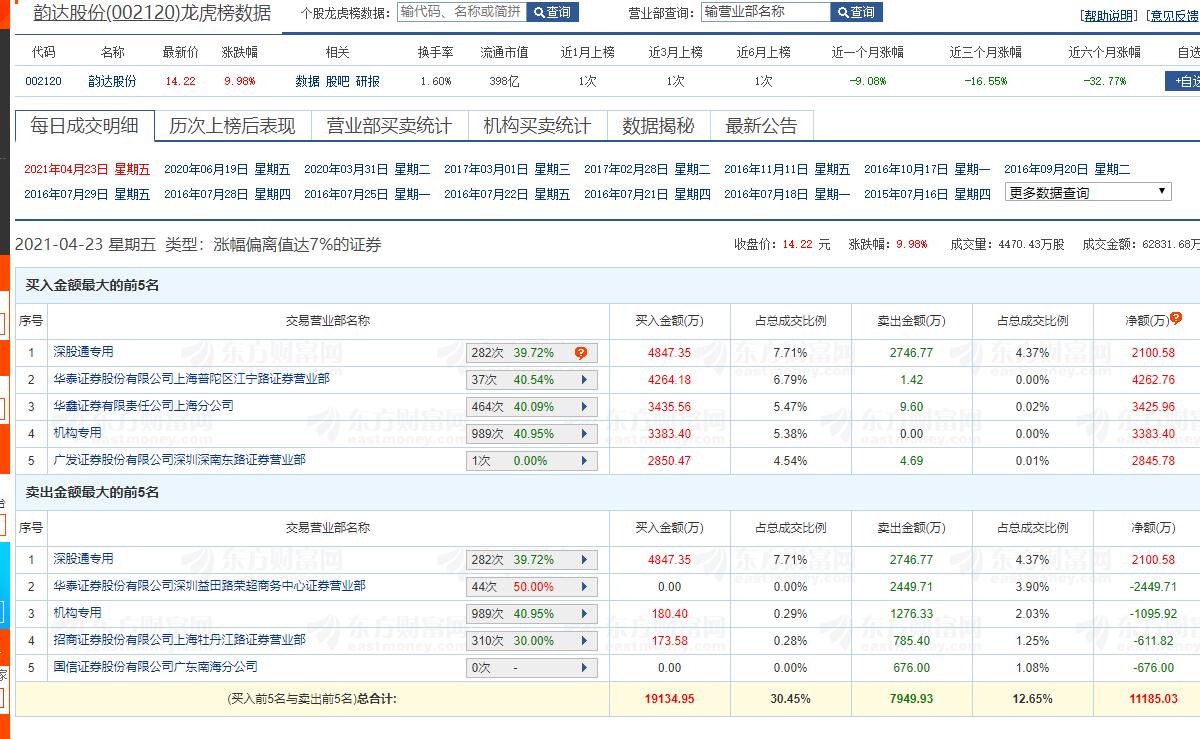Select the 最新公告 tab
Viewport: 1200px width, 739px height.
pos(762,125)
